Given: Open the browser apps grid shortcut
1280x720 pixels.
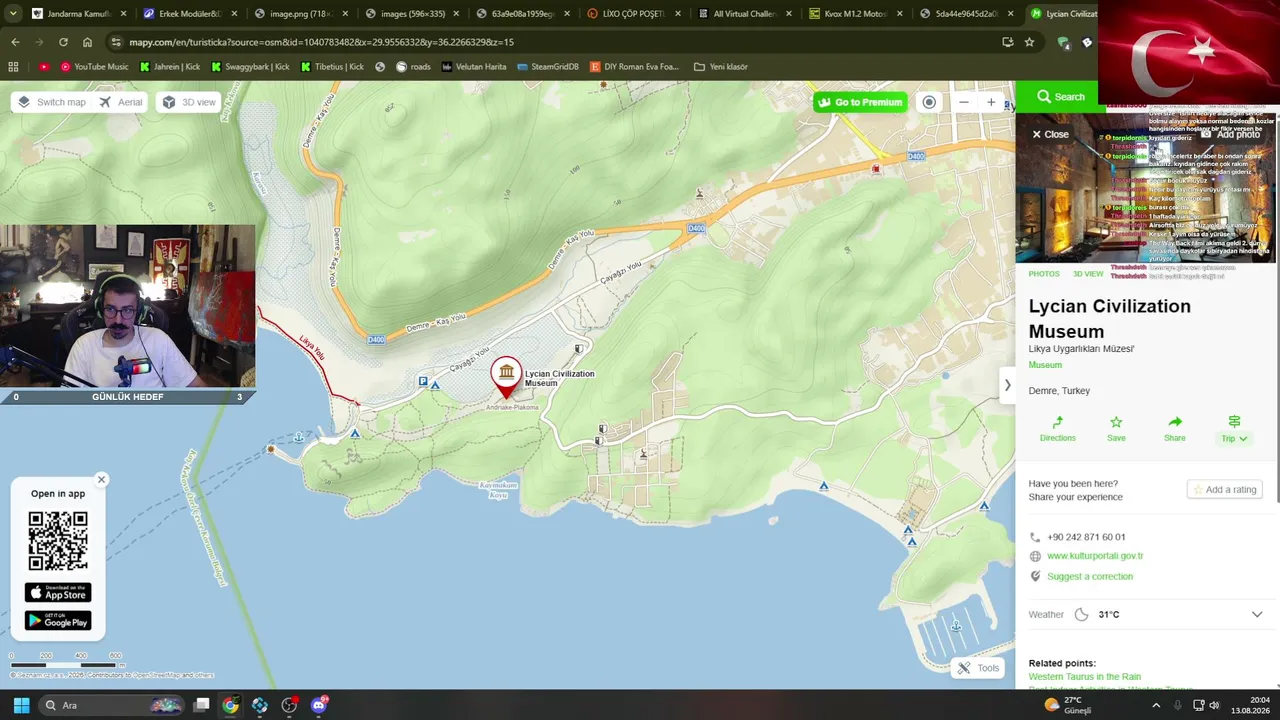Looking at the screenshot, I should click(13, 67).
